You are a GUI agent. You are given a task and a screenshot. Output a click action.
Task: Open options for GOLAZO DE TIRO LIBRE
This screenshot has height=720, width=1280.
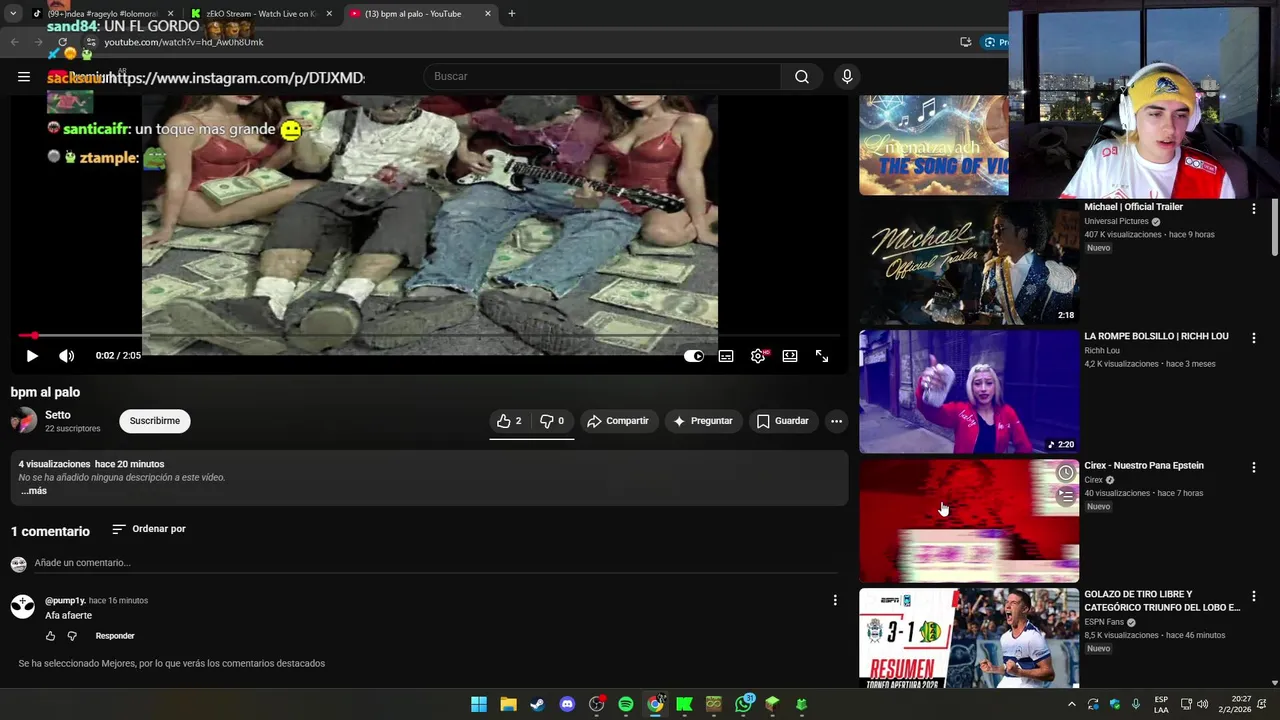(x=1253, y=596)
